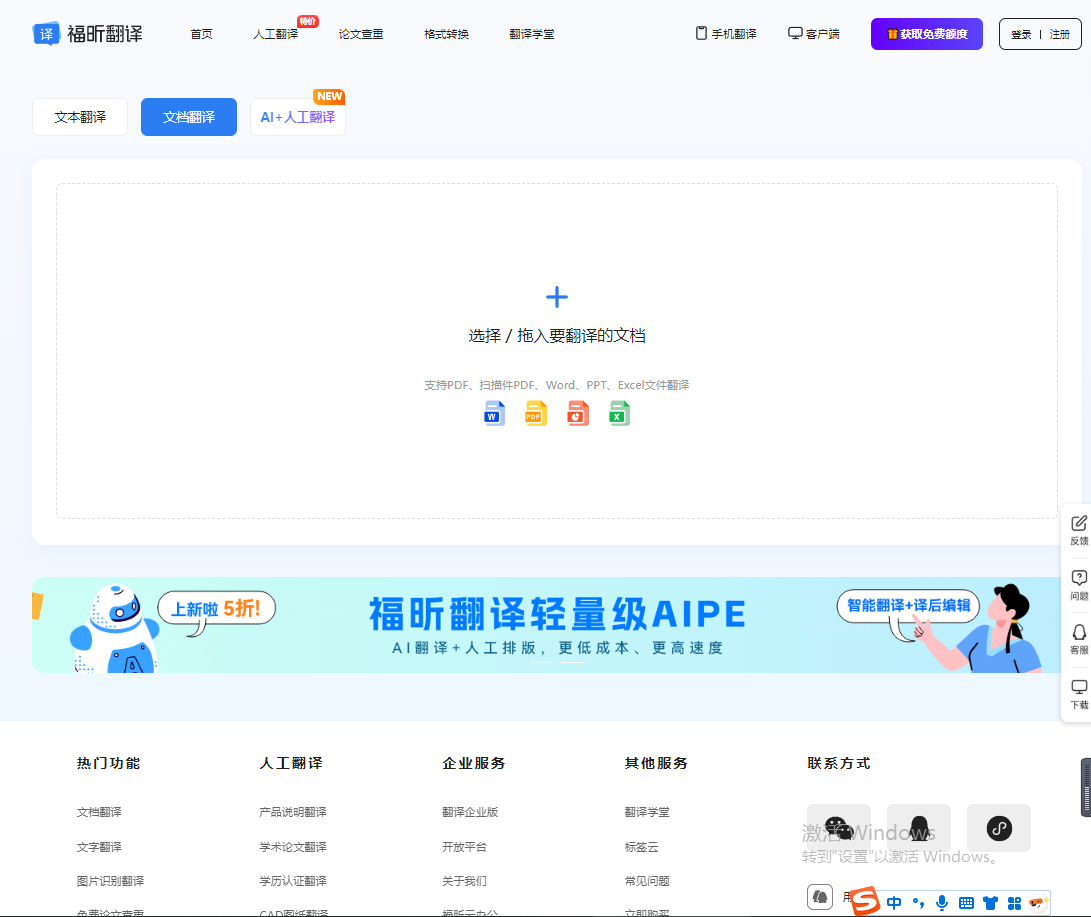Open the 文档翻译 footer link

pos(99,812)
